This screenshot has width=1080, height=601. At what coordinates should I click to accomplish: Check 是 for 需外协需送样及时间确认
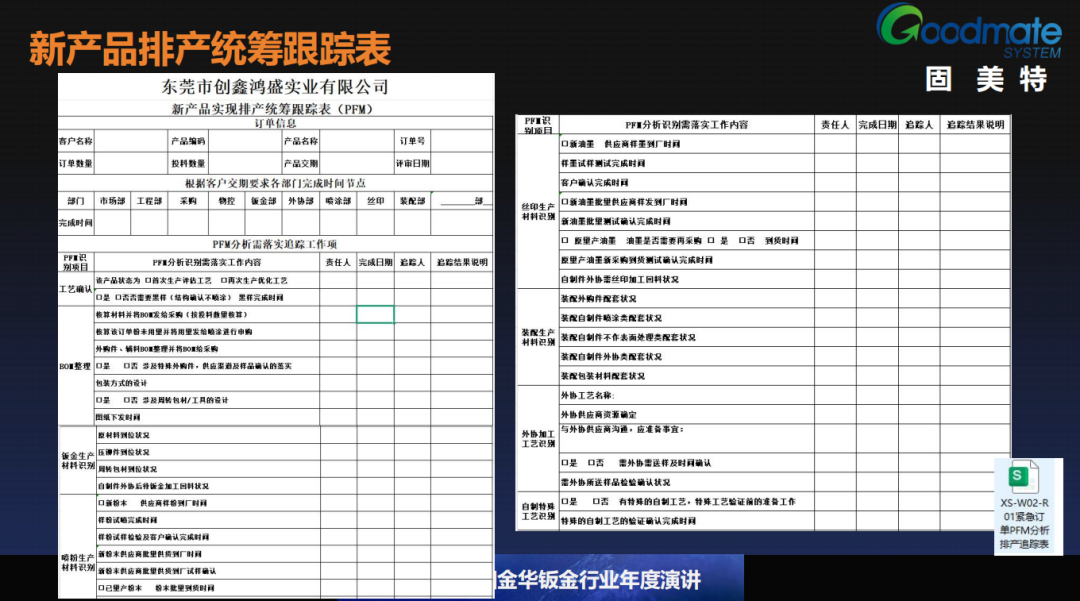pos(563,465)
